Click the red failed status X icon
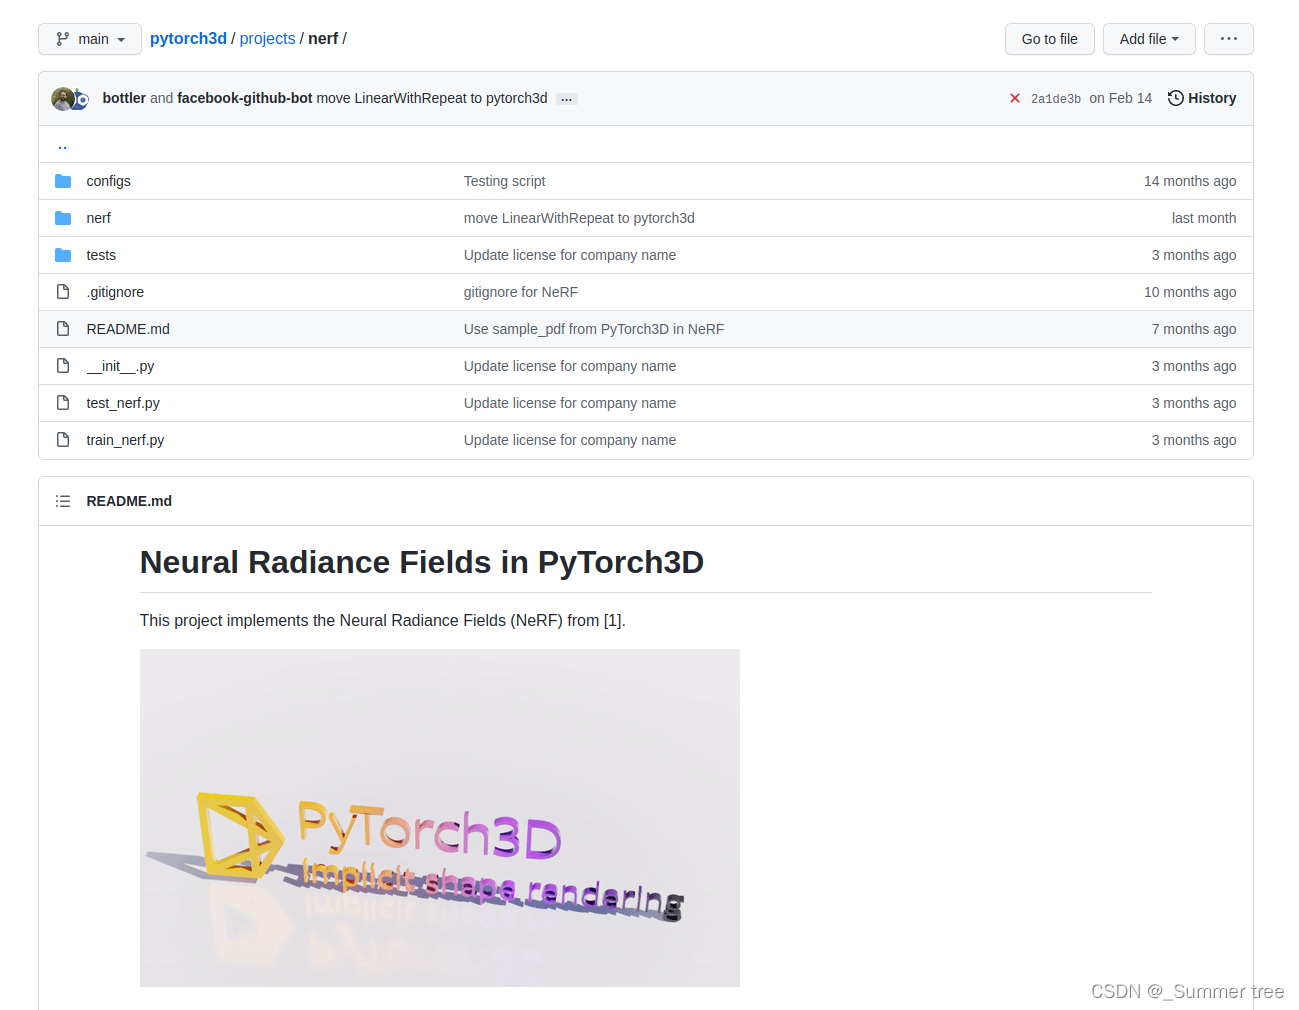Image resolution: width=1299 pixels, height=1010 pixels. coord(1015,98)
